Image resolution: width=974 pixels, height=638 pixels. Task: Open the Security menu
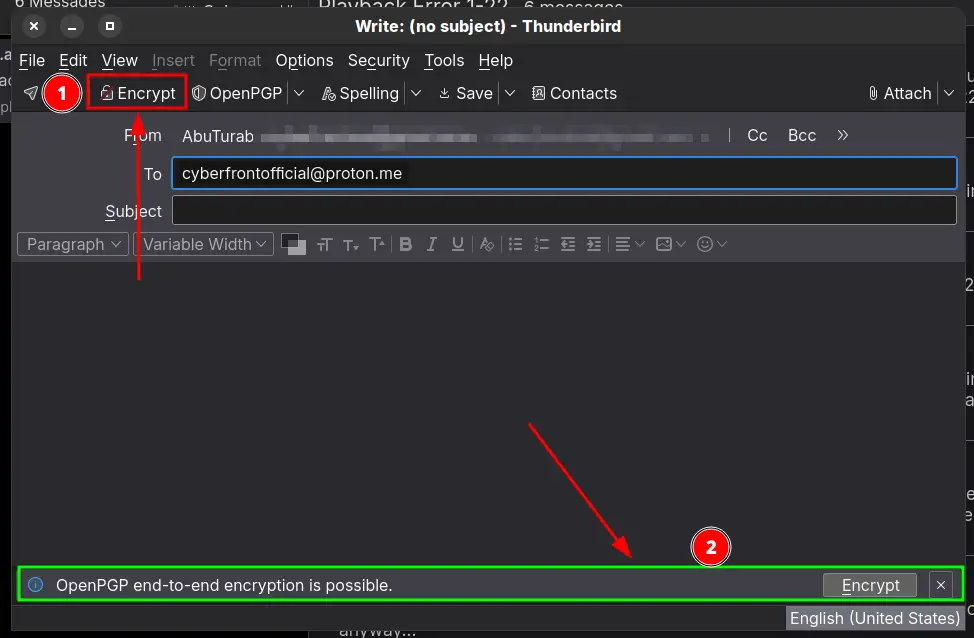[378, 60]
